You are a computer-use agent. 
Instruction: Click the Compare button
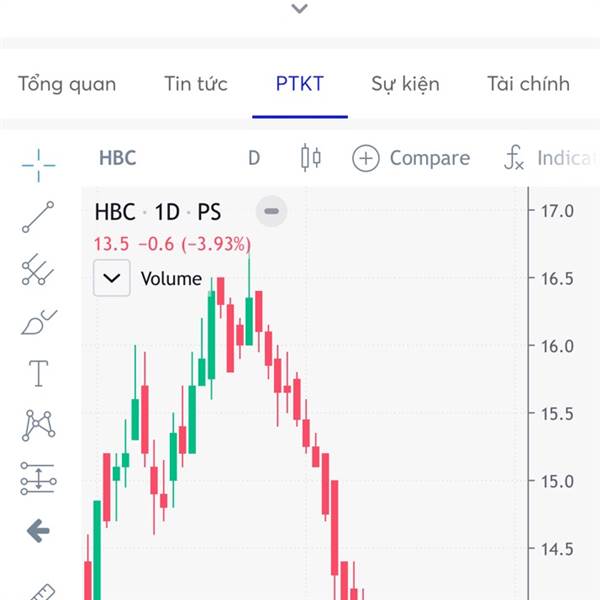(x=411, y=158)
